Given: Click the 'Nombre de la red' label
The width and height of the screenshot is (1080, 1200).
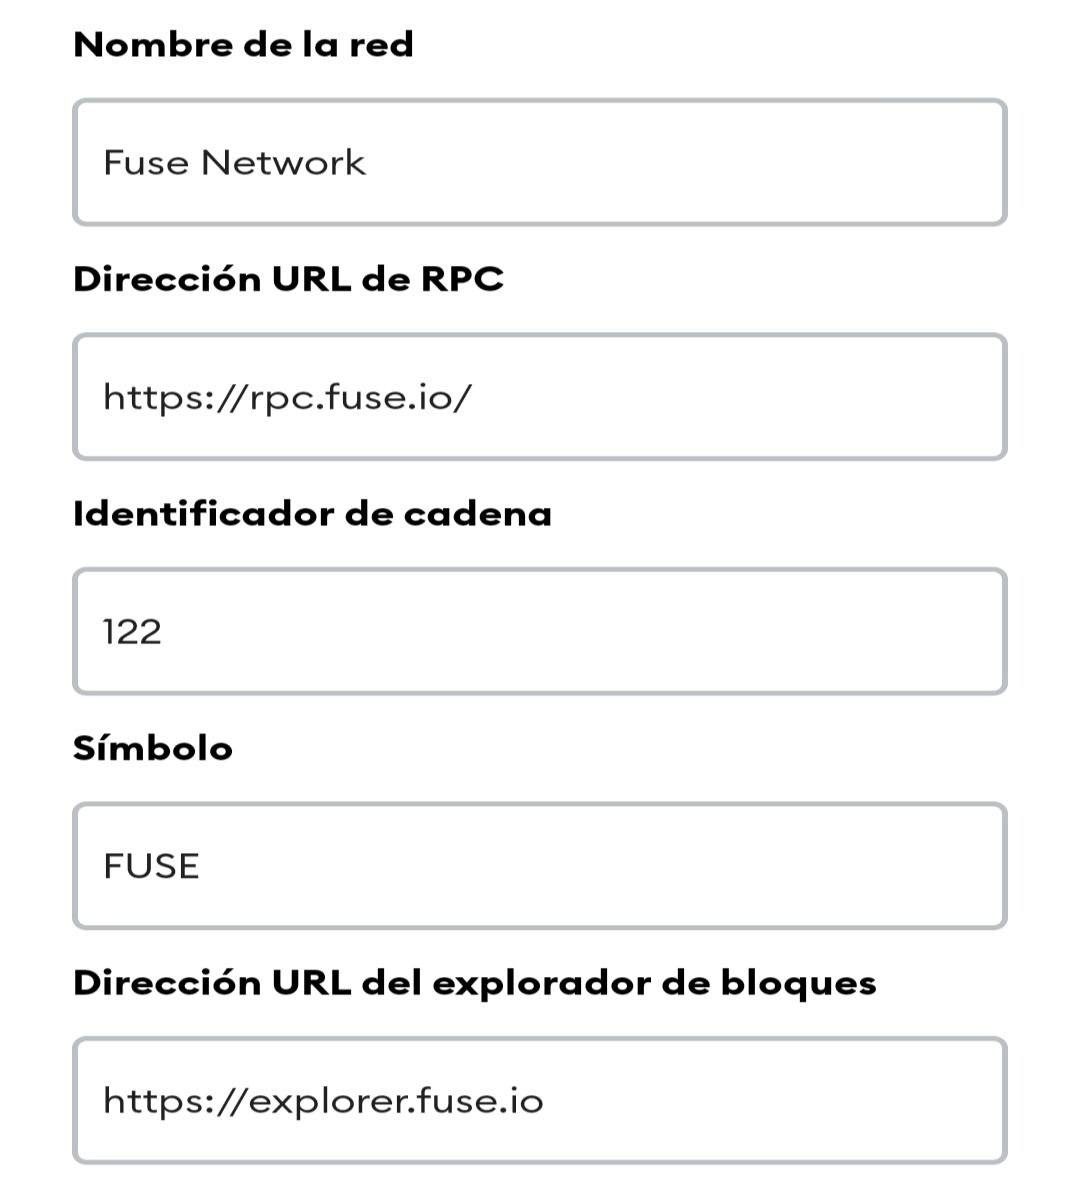Looking at the screenshot, I should point(243,45).
